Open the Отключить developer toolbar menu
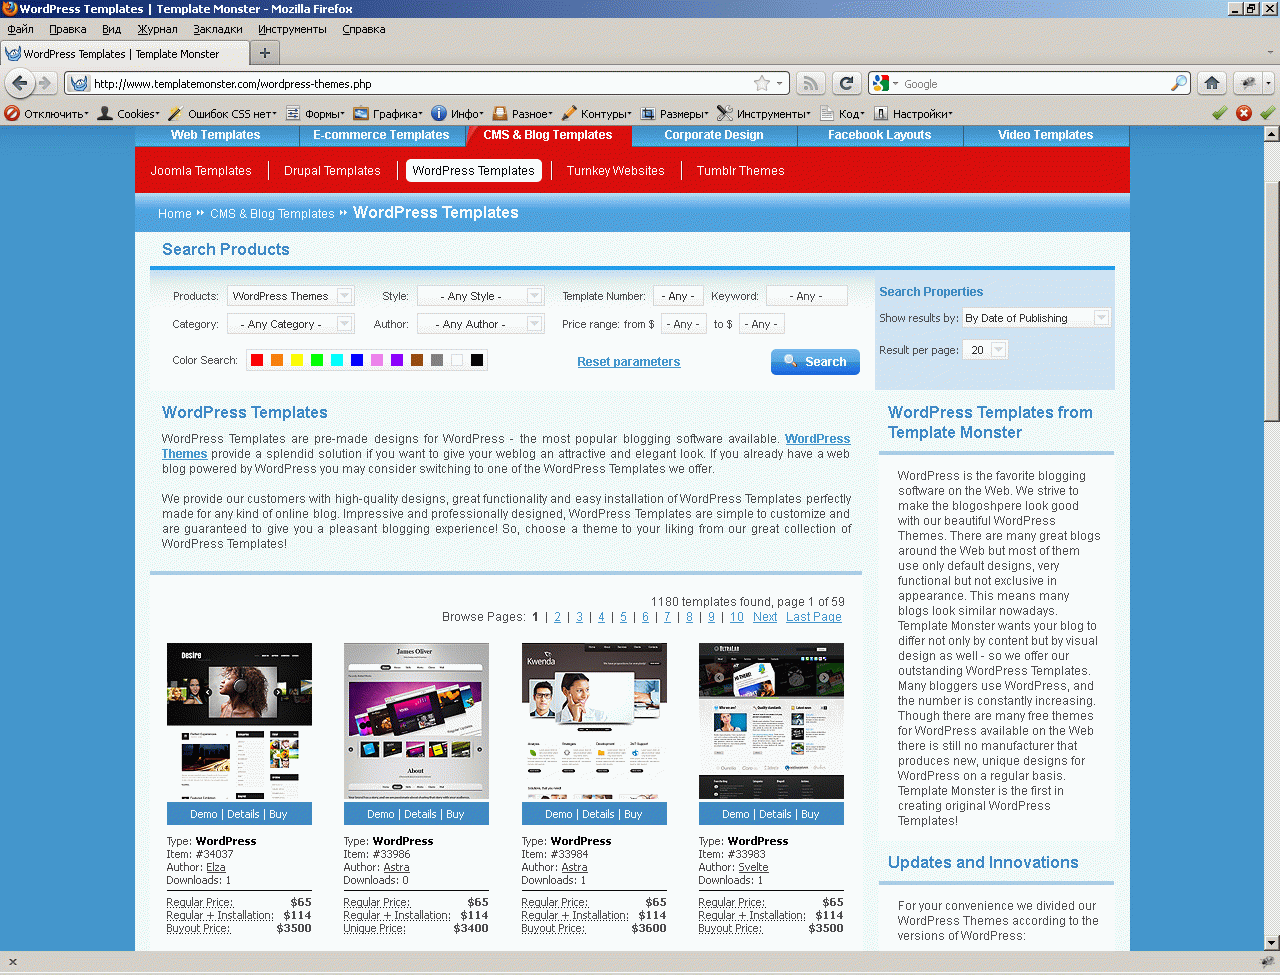The width and height of the screenshot is (1280, 975). pyautogui.click(x=47, y=113)
